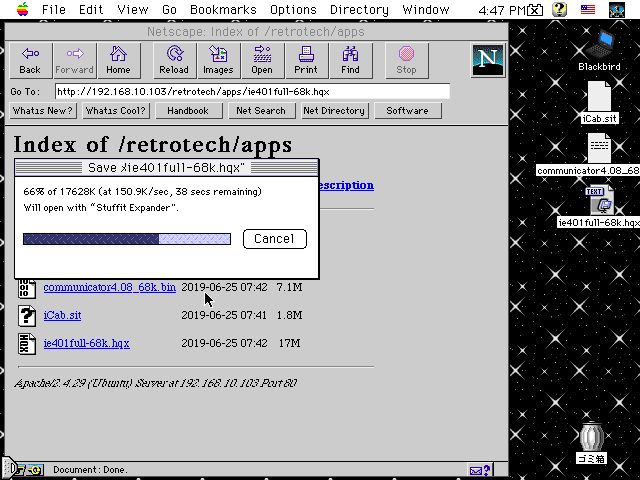
Task: Open the View menu
Action: tap(133, 9)
